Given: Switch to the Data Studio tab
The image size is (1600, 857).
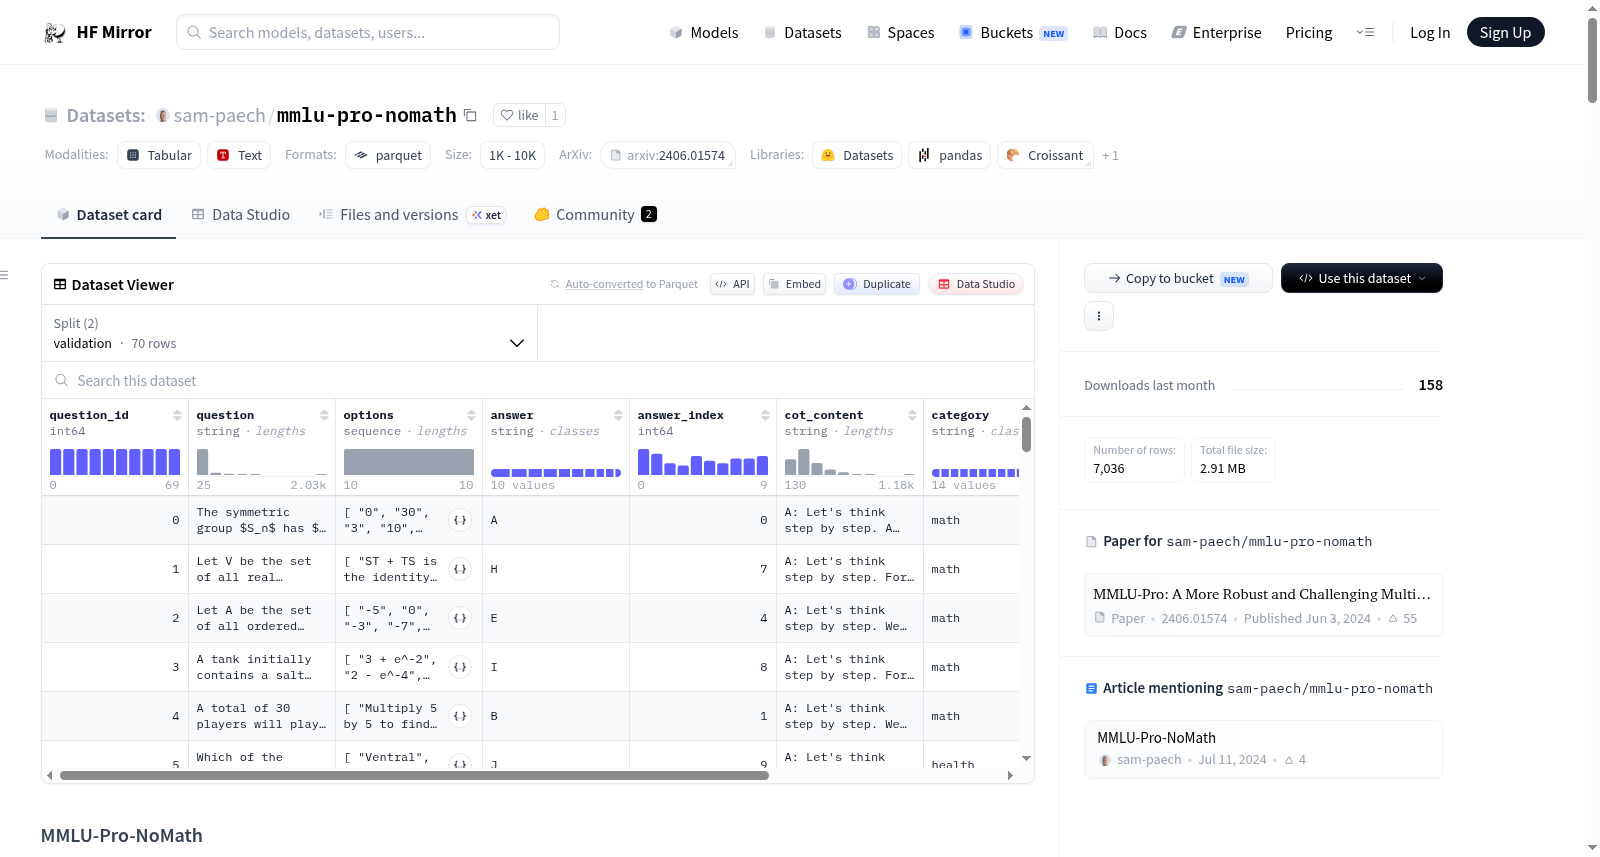Looking at the screenshot, I should pyautogui.click(x=241, y=214).
